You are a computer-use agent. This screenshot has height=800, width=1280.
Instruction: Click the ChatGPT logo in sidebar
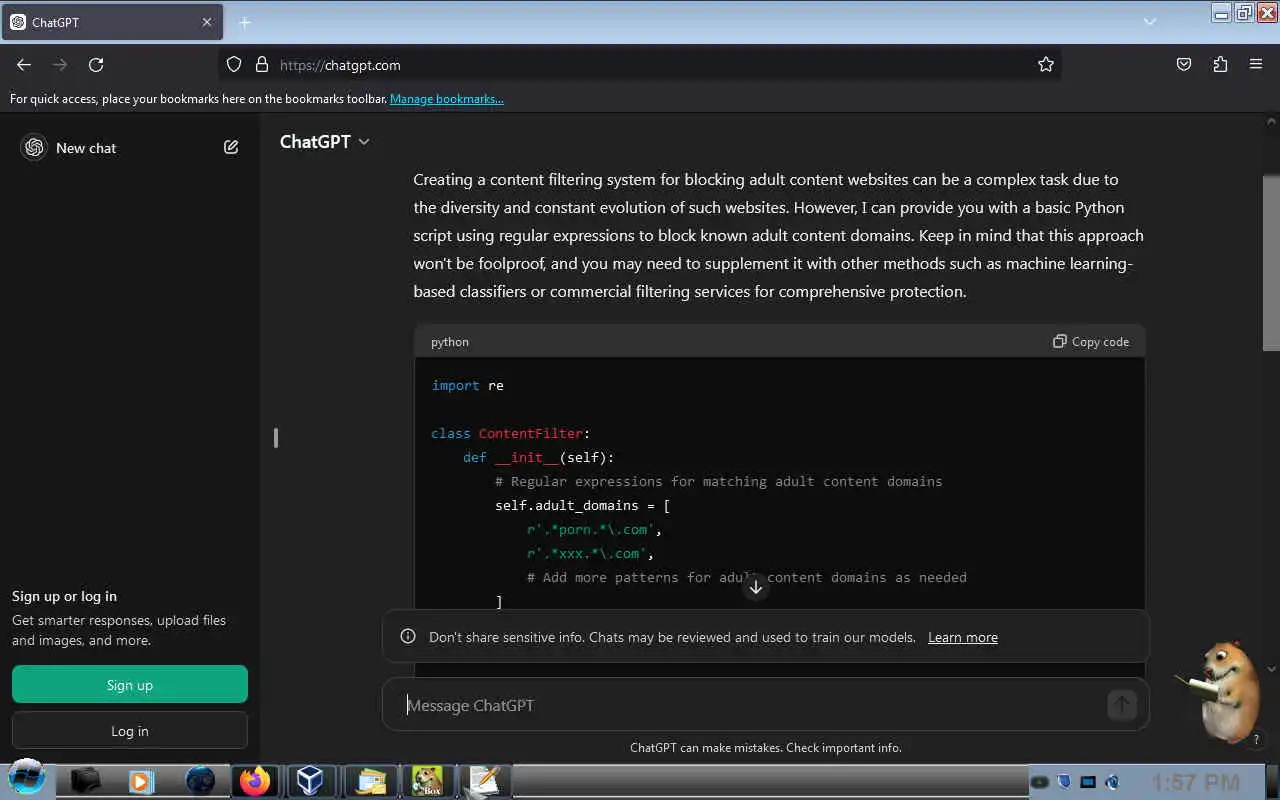[34, 147]
